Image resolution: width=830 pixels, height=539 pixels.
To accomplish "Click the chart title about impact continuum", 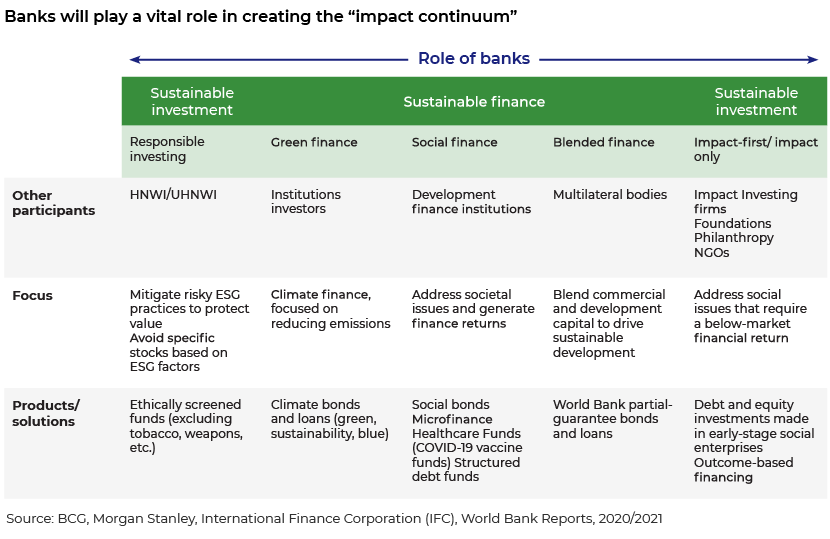I will coord(260,16).
